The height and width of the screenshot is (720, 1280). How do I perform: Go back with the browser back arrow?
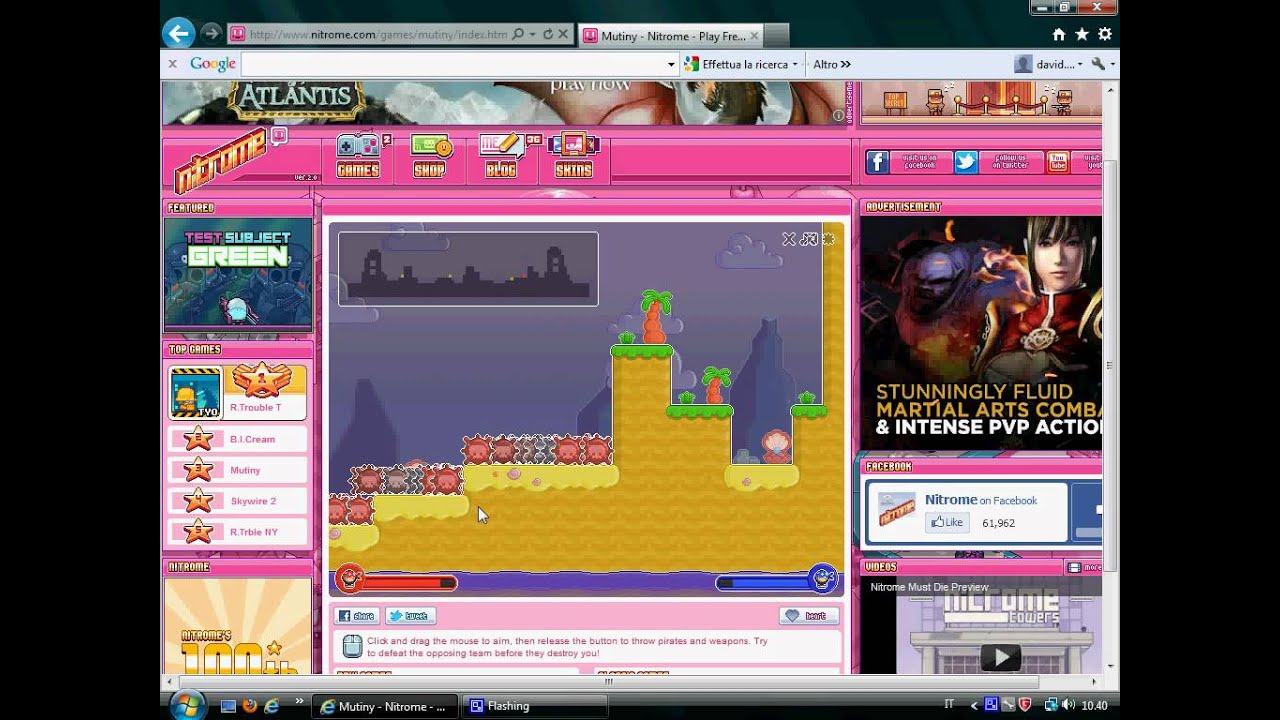coord(178,33)
